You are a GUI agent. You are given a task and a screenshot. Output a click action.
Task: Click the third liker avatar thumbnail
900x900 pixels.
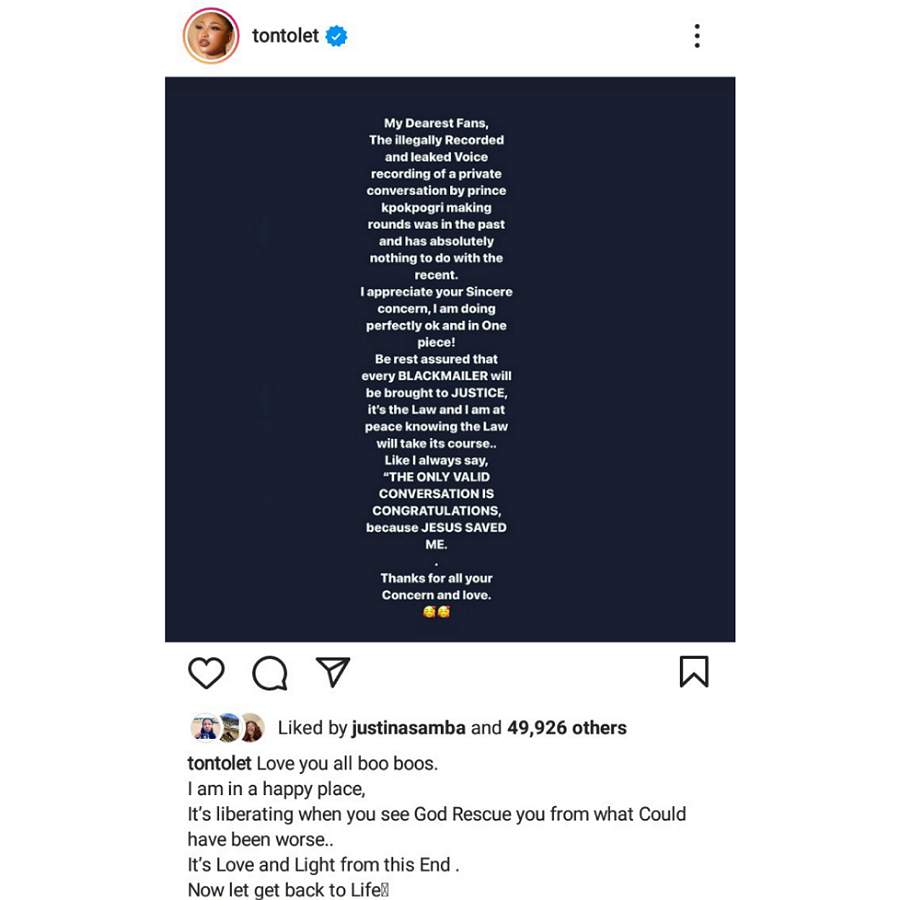pyautogui.click(x=252, y=728)
